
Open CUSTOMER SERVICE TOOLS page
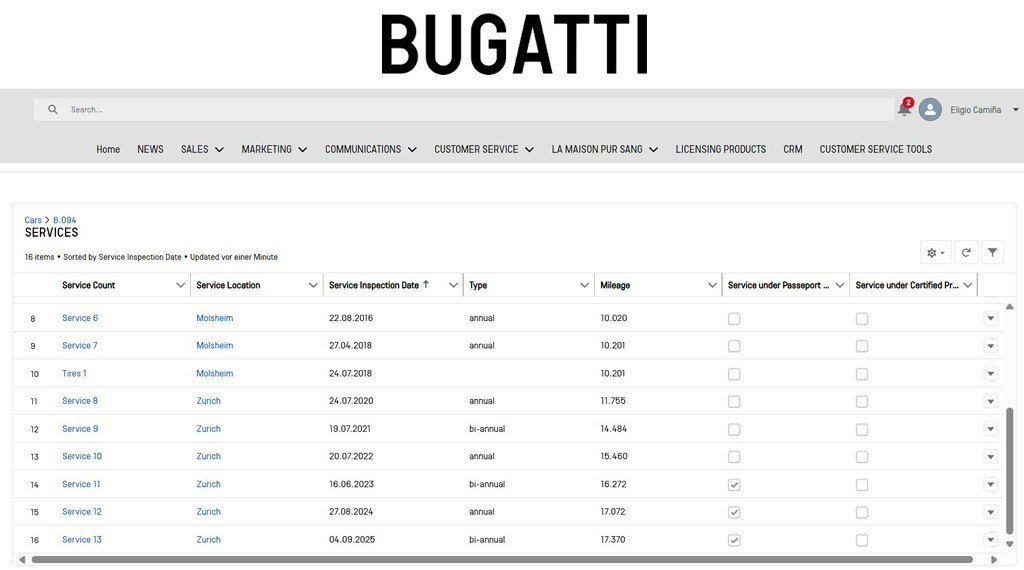click(876, 150)
